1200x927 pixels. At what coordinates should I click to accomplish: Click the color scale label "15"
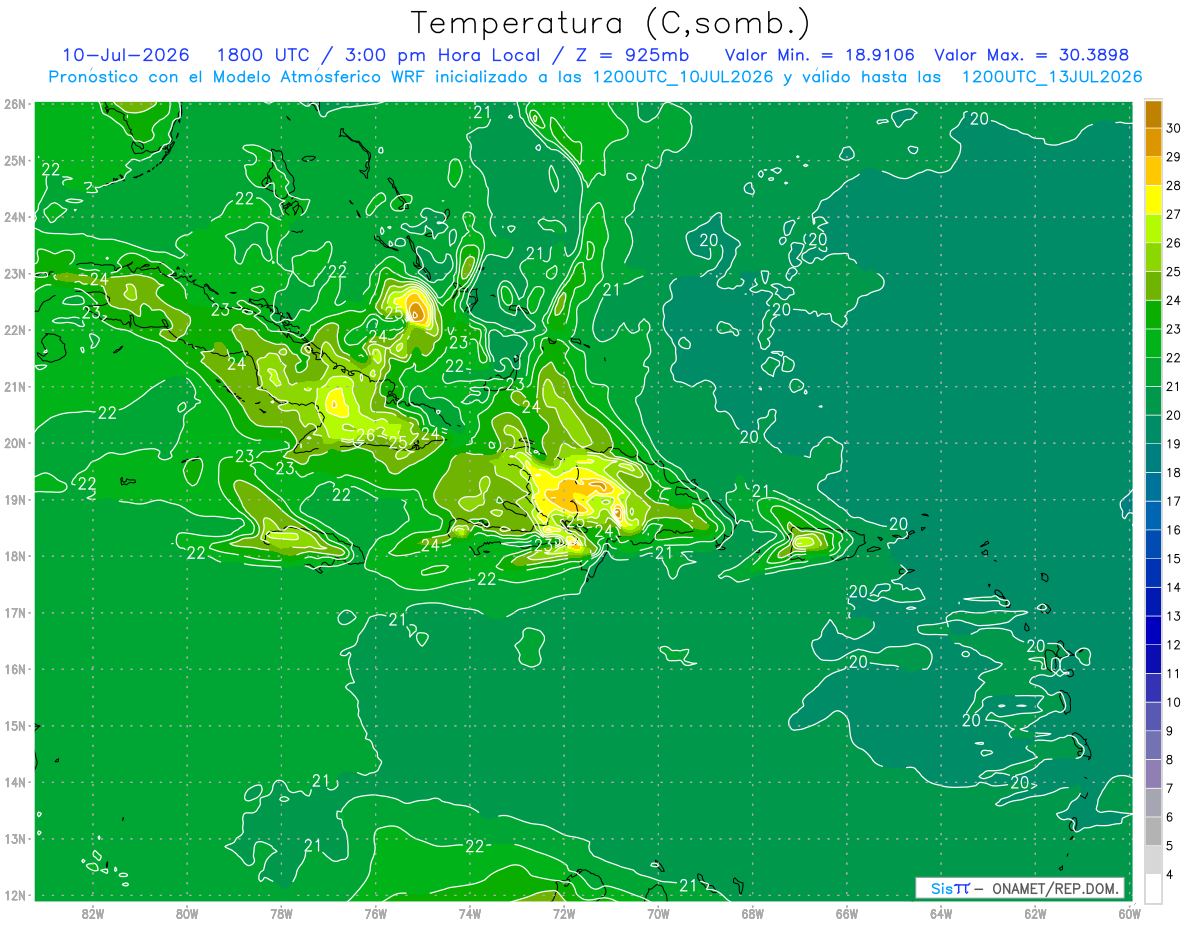pos(1174,558)
